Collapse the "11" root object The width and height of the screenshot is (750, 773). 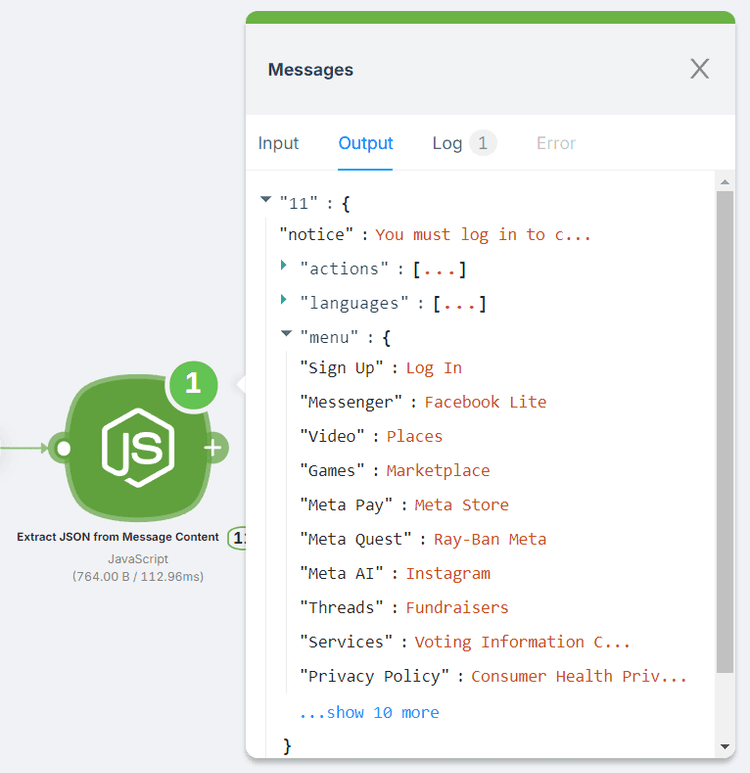click(266, 200)
